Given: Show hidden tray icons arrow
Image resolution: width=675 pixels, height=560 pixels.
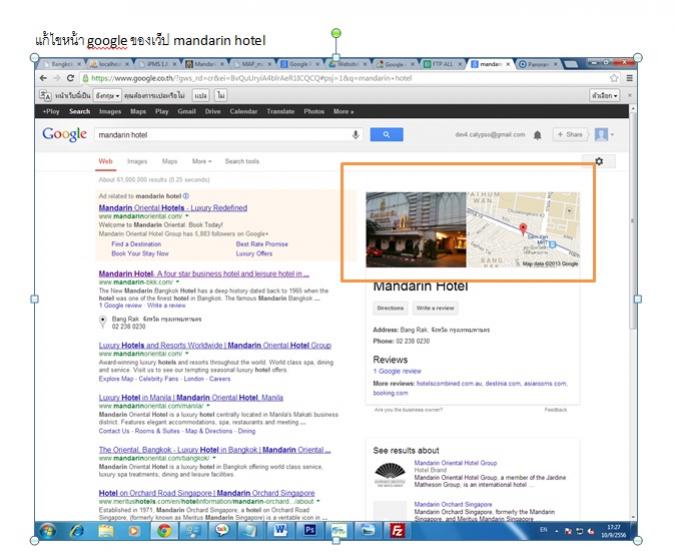Looking at the screenshot, I should click(556, 531).
